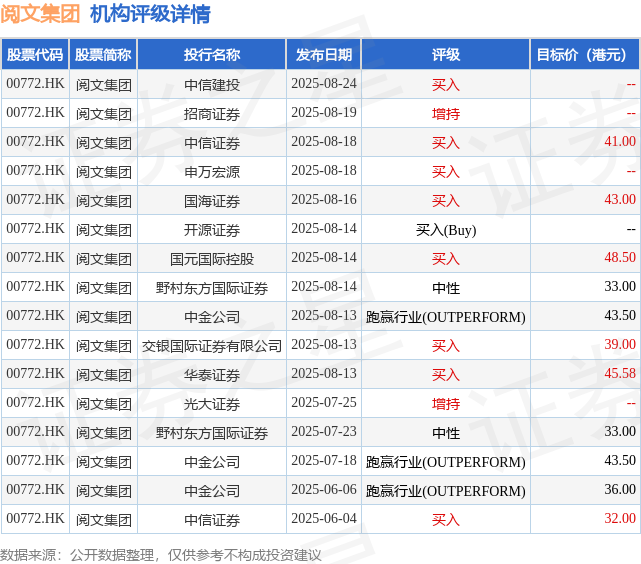Click the 国元国际控股 bank name cell

(212, 259)
